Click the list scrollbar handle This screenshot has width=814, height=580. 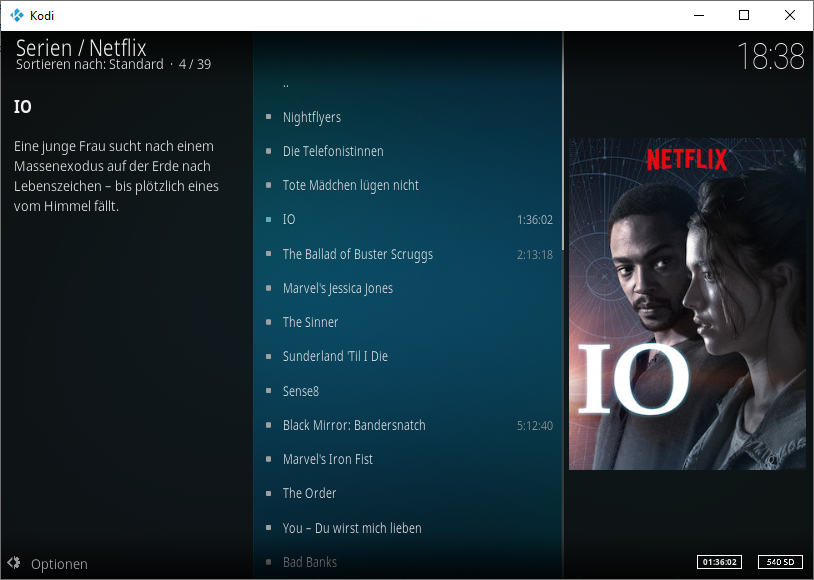click(x=563, y=140)
